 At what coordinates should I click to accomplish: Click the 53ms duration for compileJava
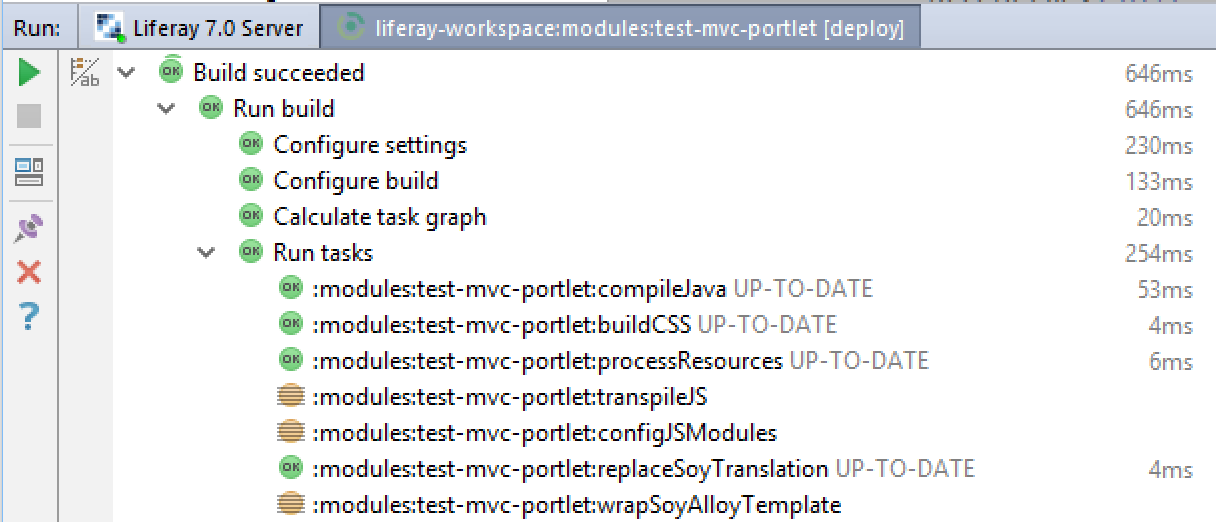click(x=1165, y=290)
